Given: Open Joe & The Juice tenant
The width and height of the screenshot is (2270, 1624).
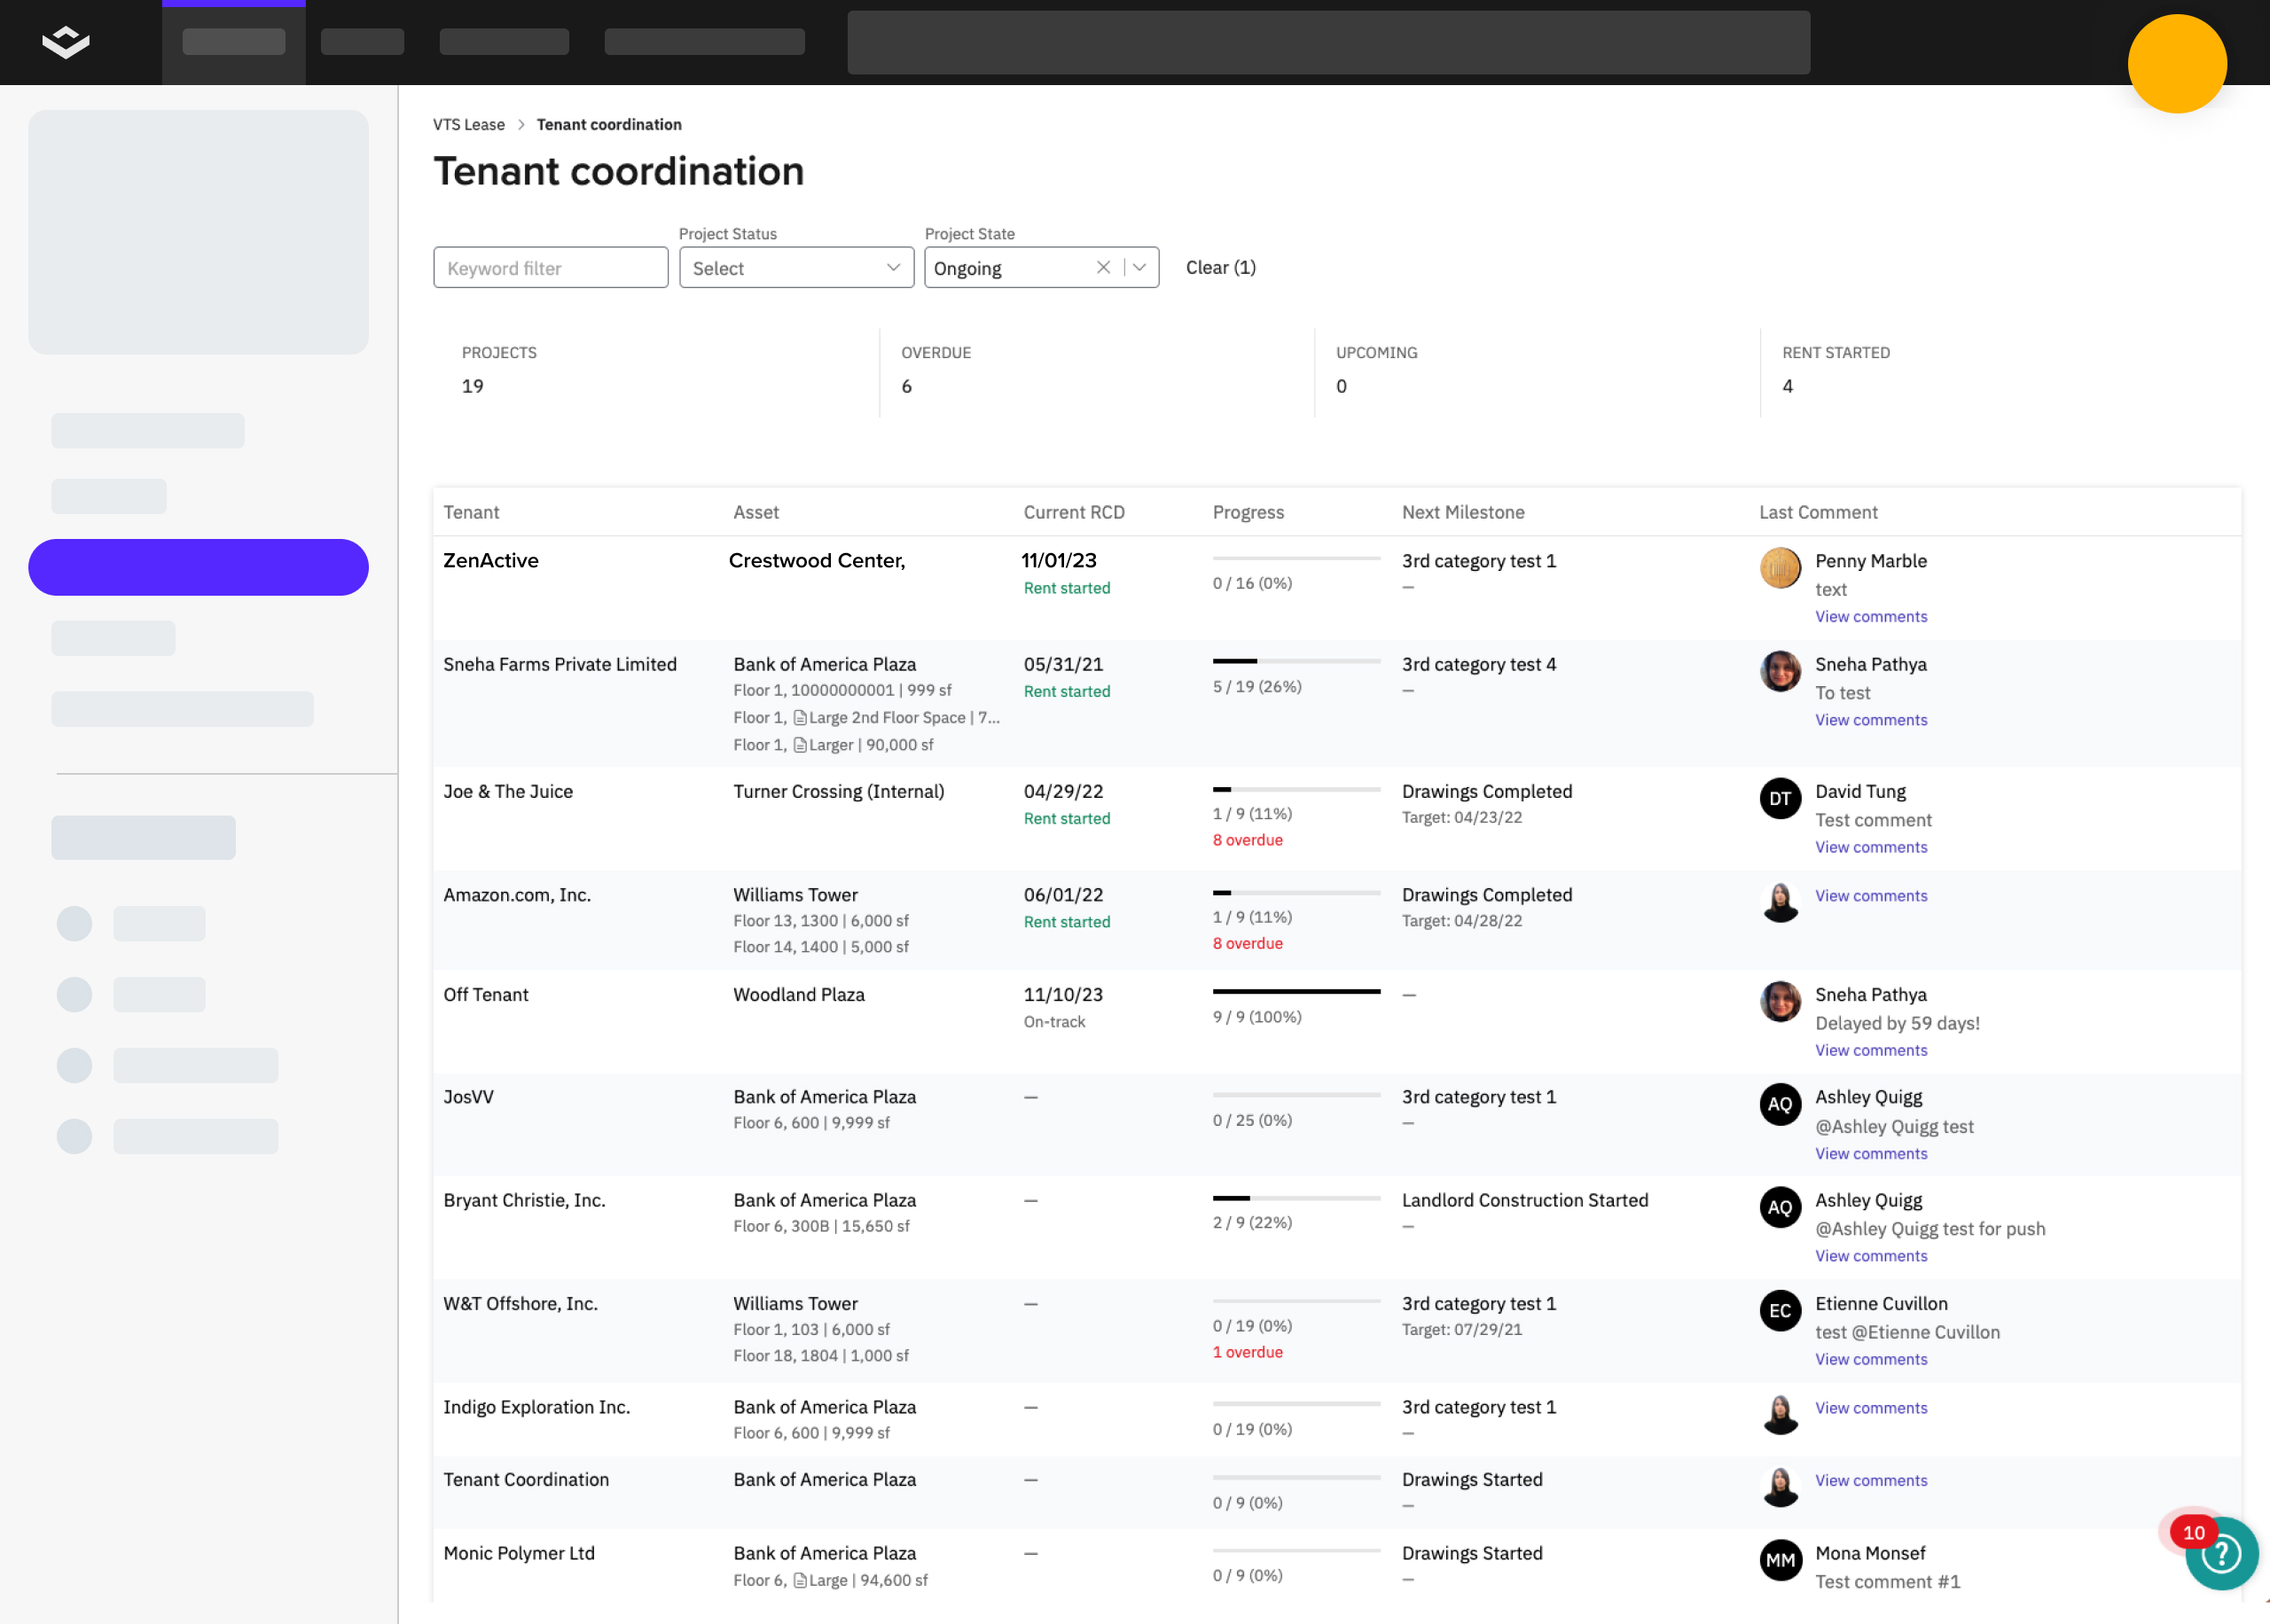Looking at the screenshot, I should pos(508,791).
